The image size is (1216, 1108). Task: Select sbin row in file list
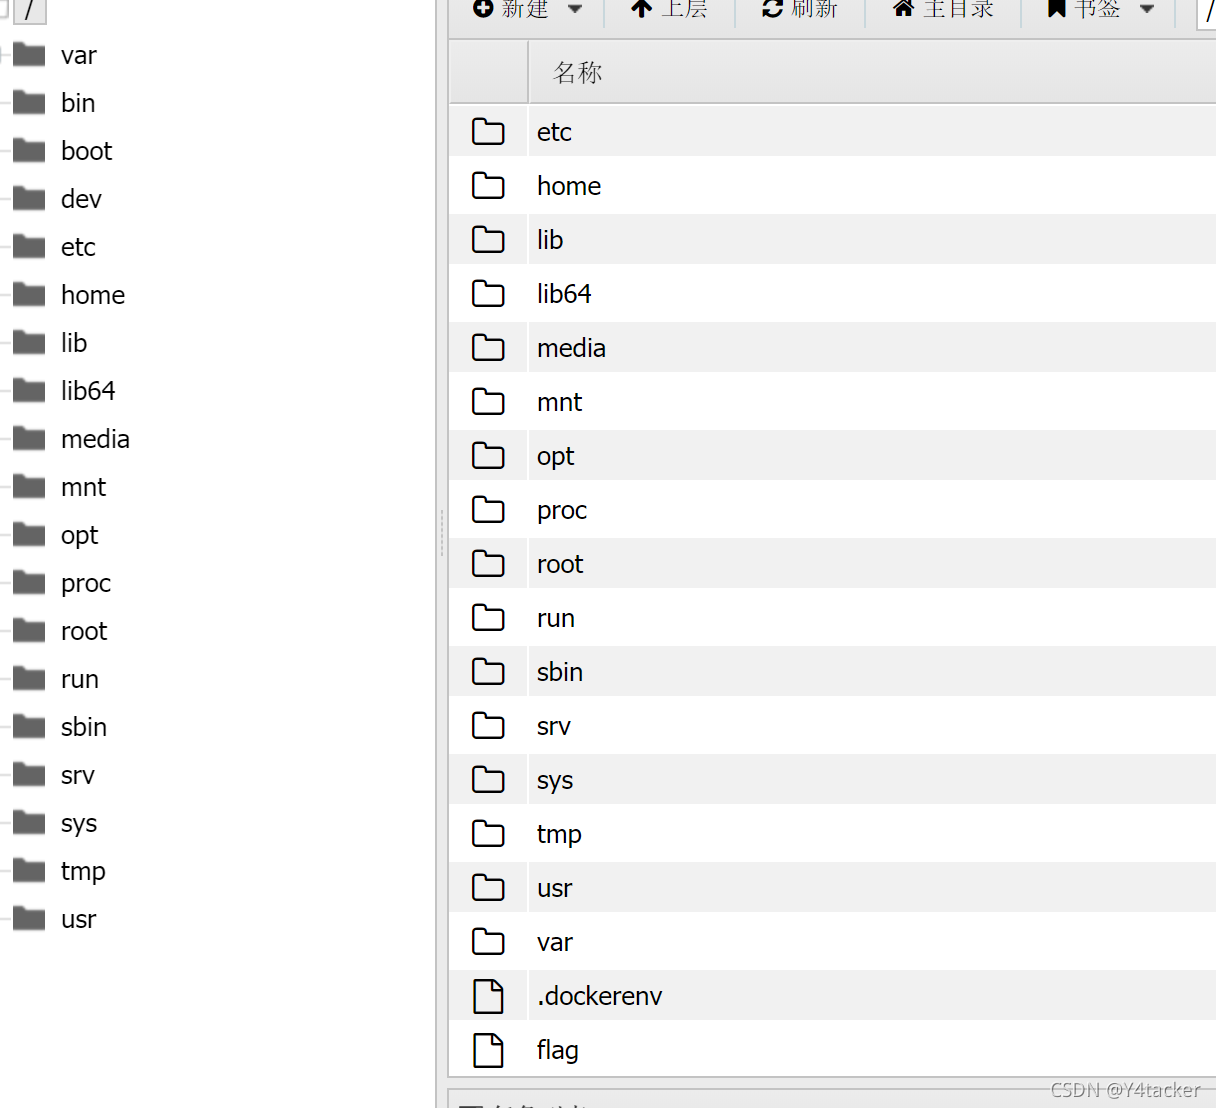click(x=832, y=671)
